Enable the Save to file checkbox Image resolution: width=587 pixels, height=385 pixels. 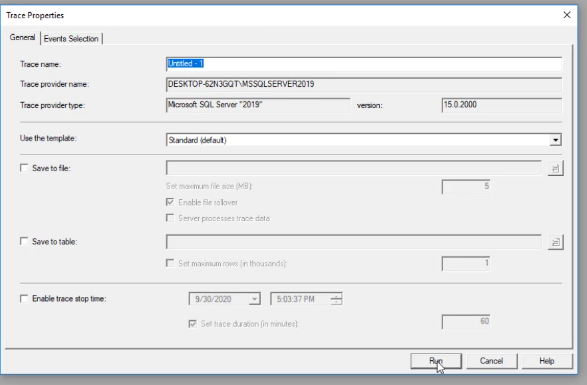pos(24,168)
